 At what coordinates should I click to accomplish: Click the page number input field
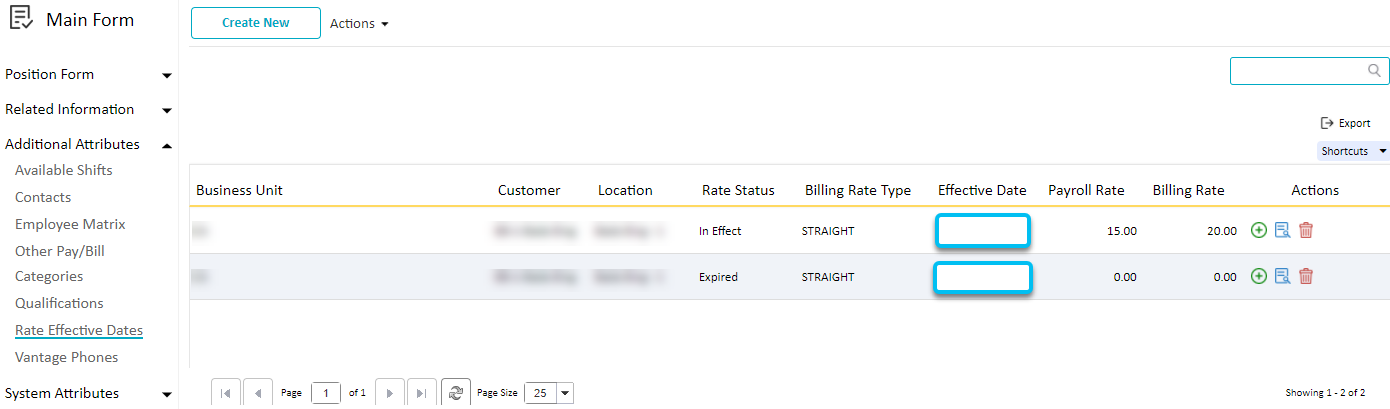pos(326,393)
